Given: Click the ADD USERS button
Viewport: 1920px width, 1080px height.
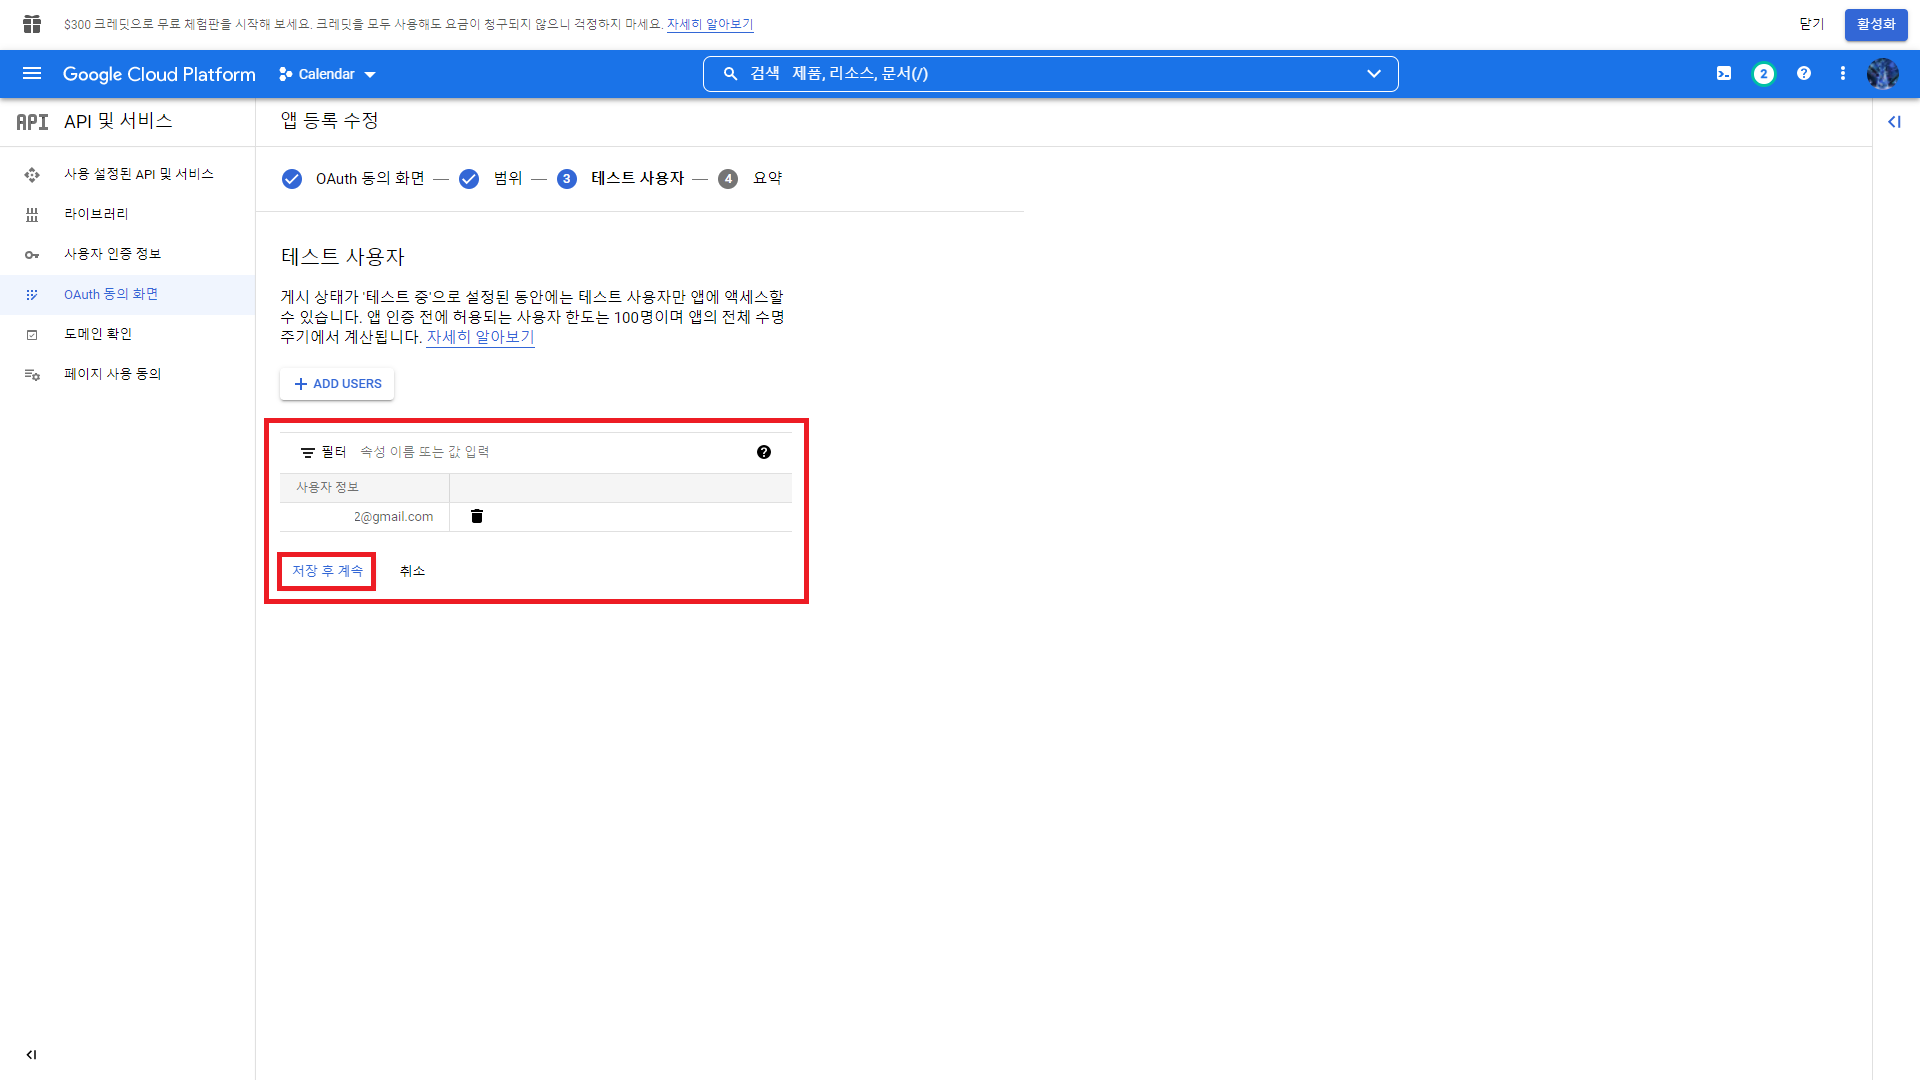Looking at the screenshot, I should tap(337, 384).
